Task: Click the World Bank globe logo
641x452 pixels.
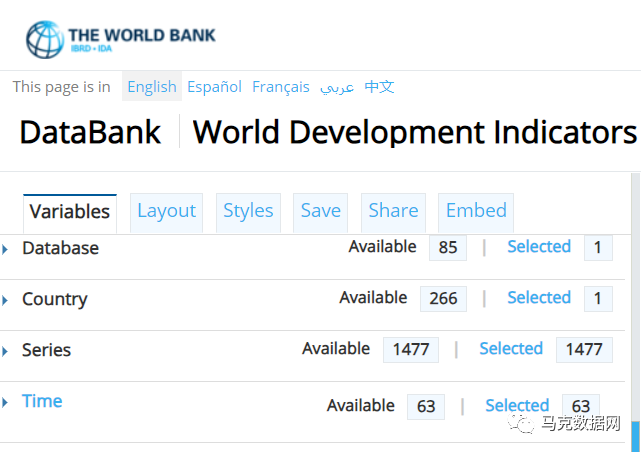Action: pyautogui.click(x=45, y=39)
